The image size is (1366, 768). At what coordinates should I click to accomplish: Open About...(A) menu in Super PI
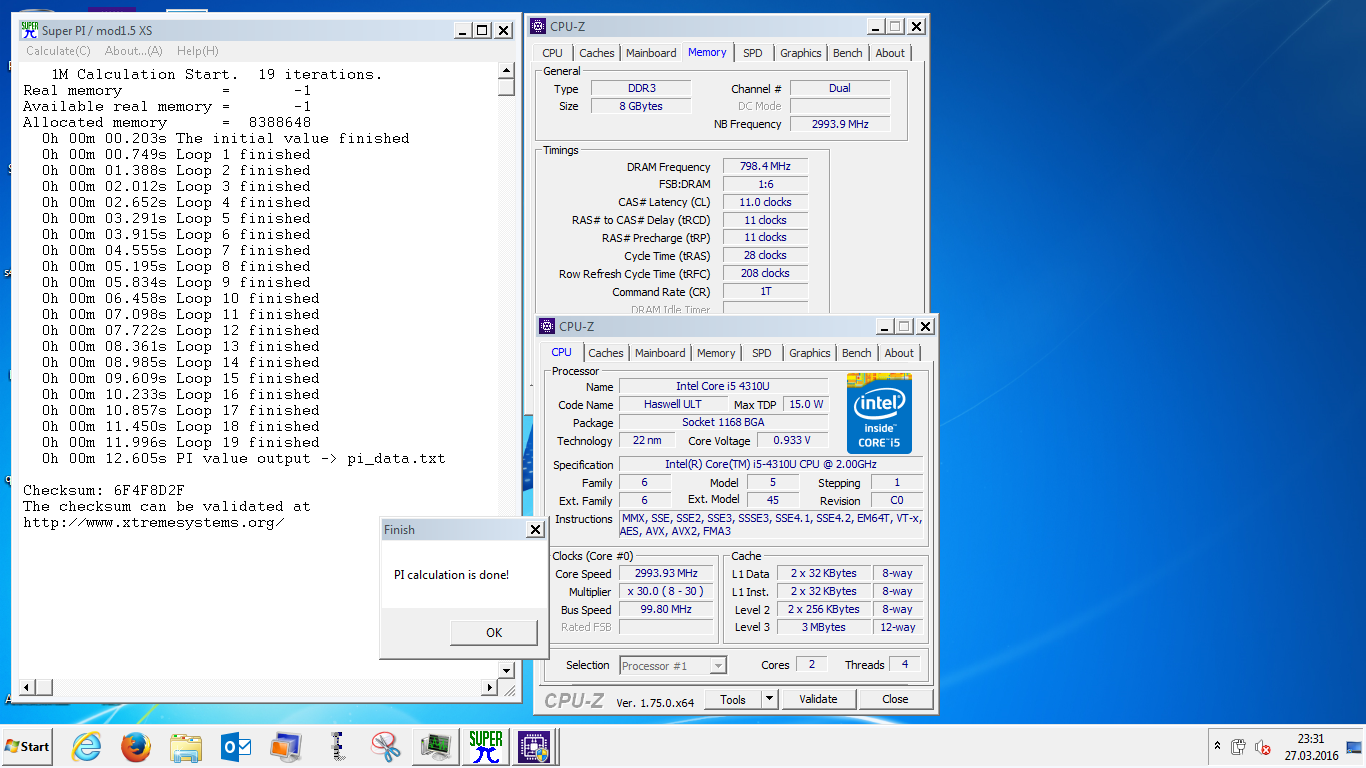tap(134, 51)
